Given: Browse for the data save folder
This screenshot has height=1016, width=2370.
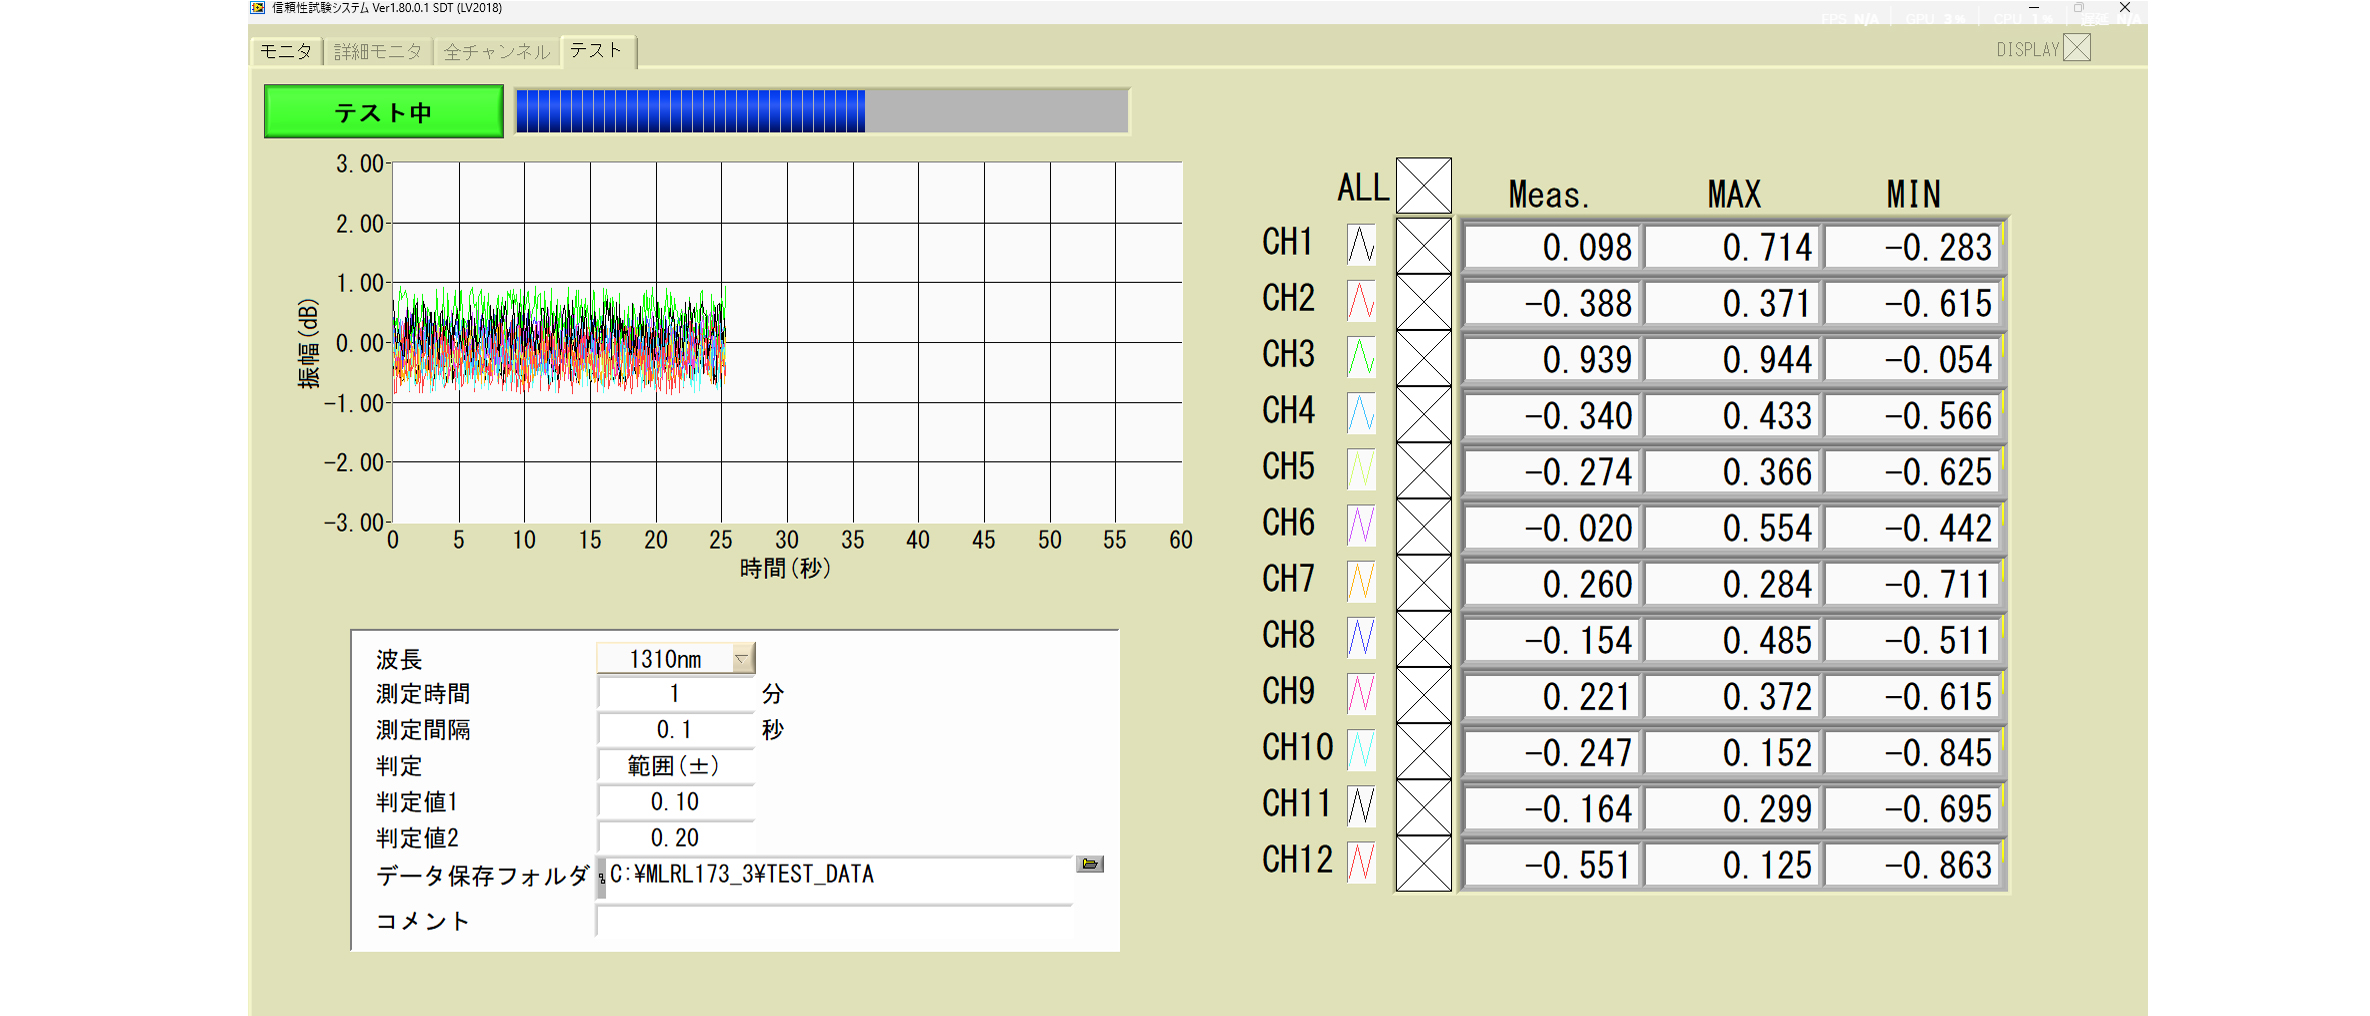Looking at the screenshot, I should pos(1090,864).
